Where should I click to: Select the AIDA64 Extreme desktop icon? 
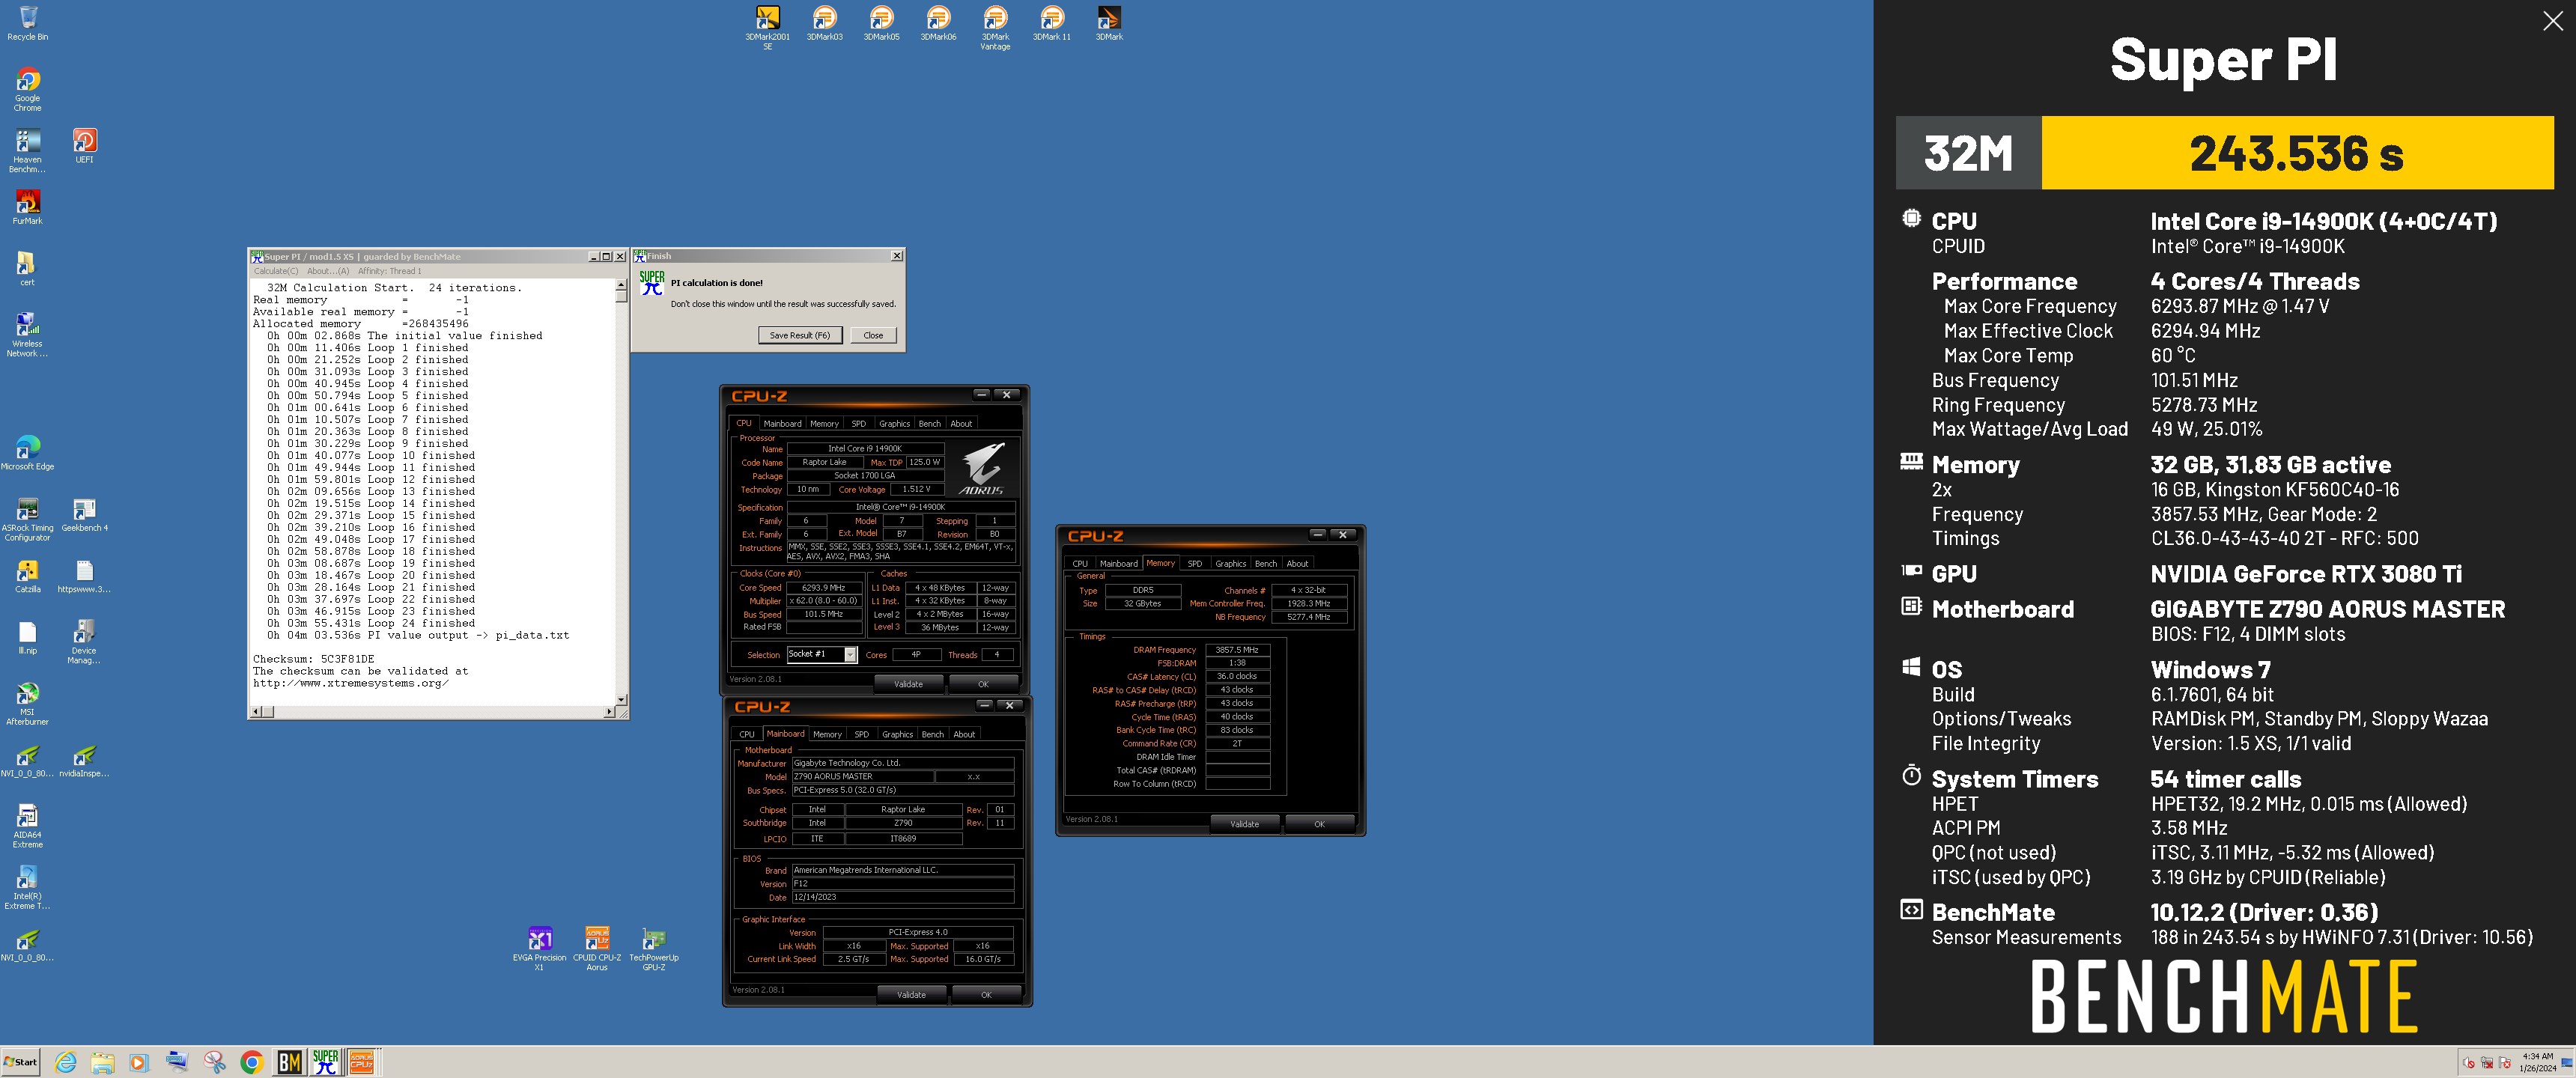(x=28, y=826)
